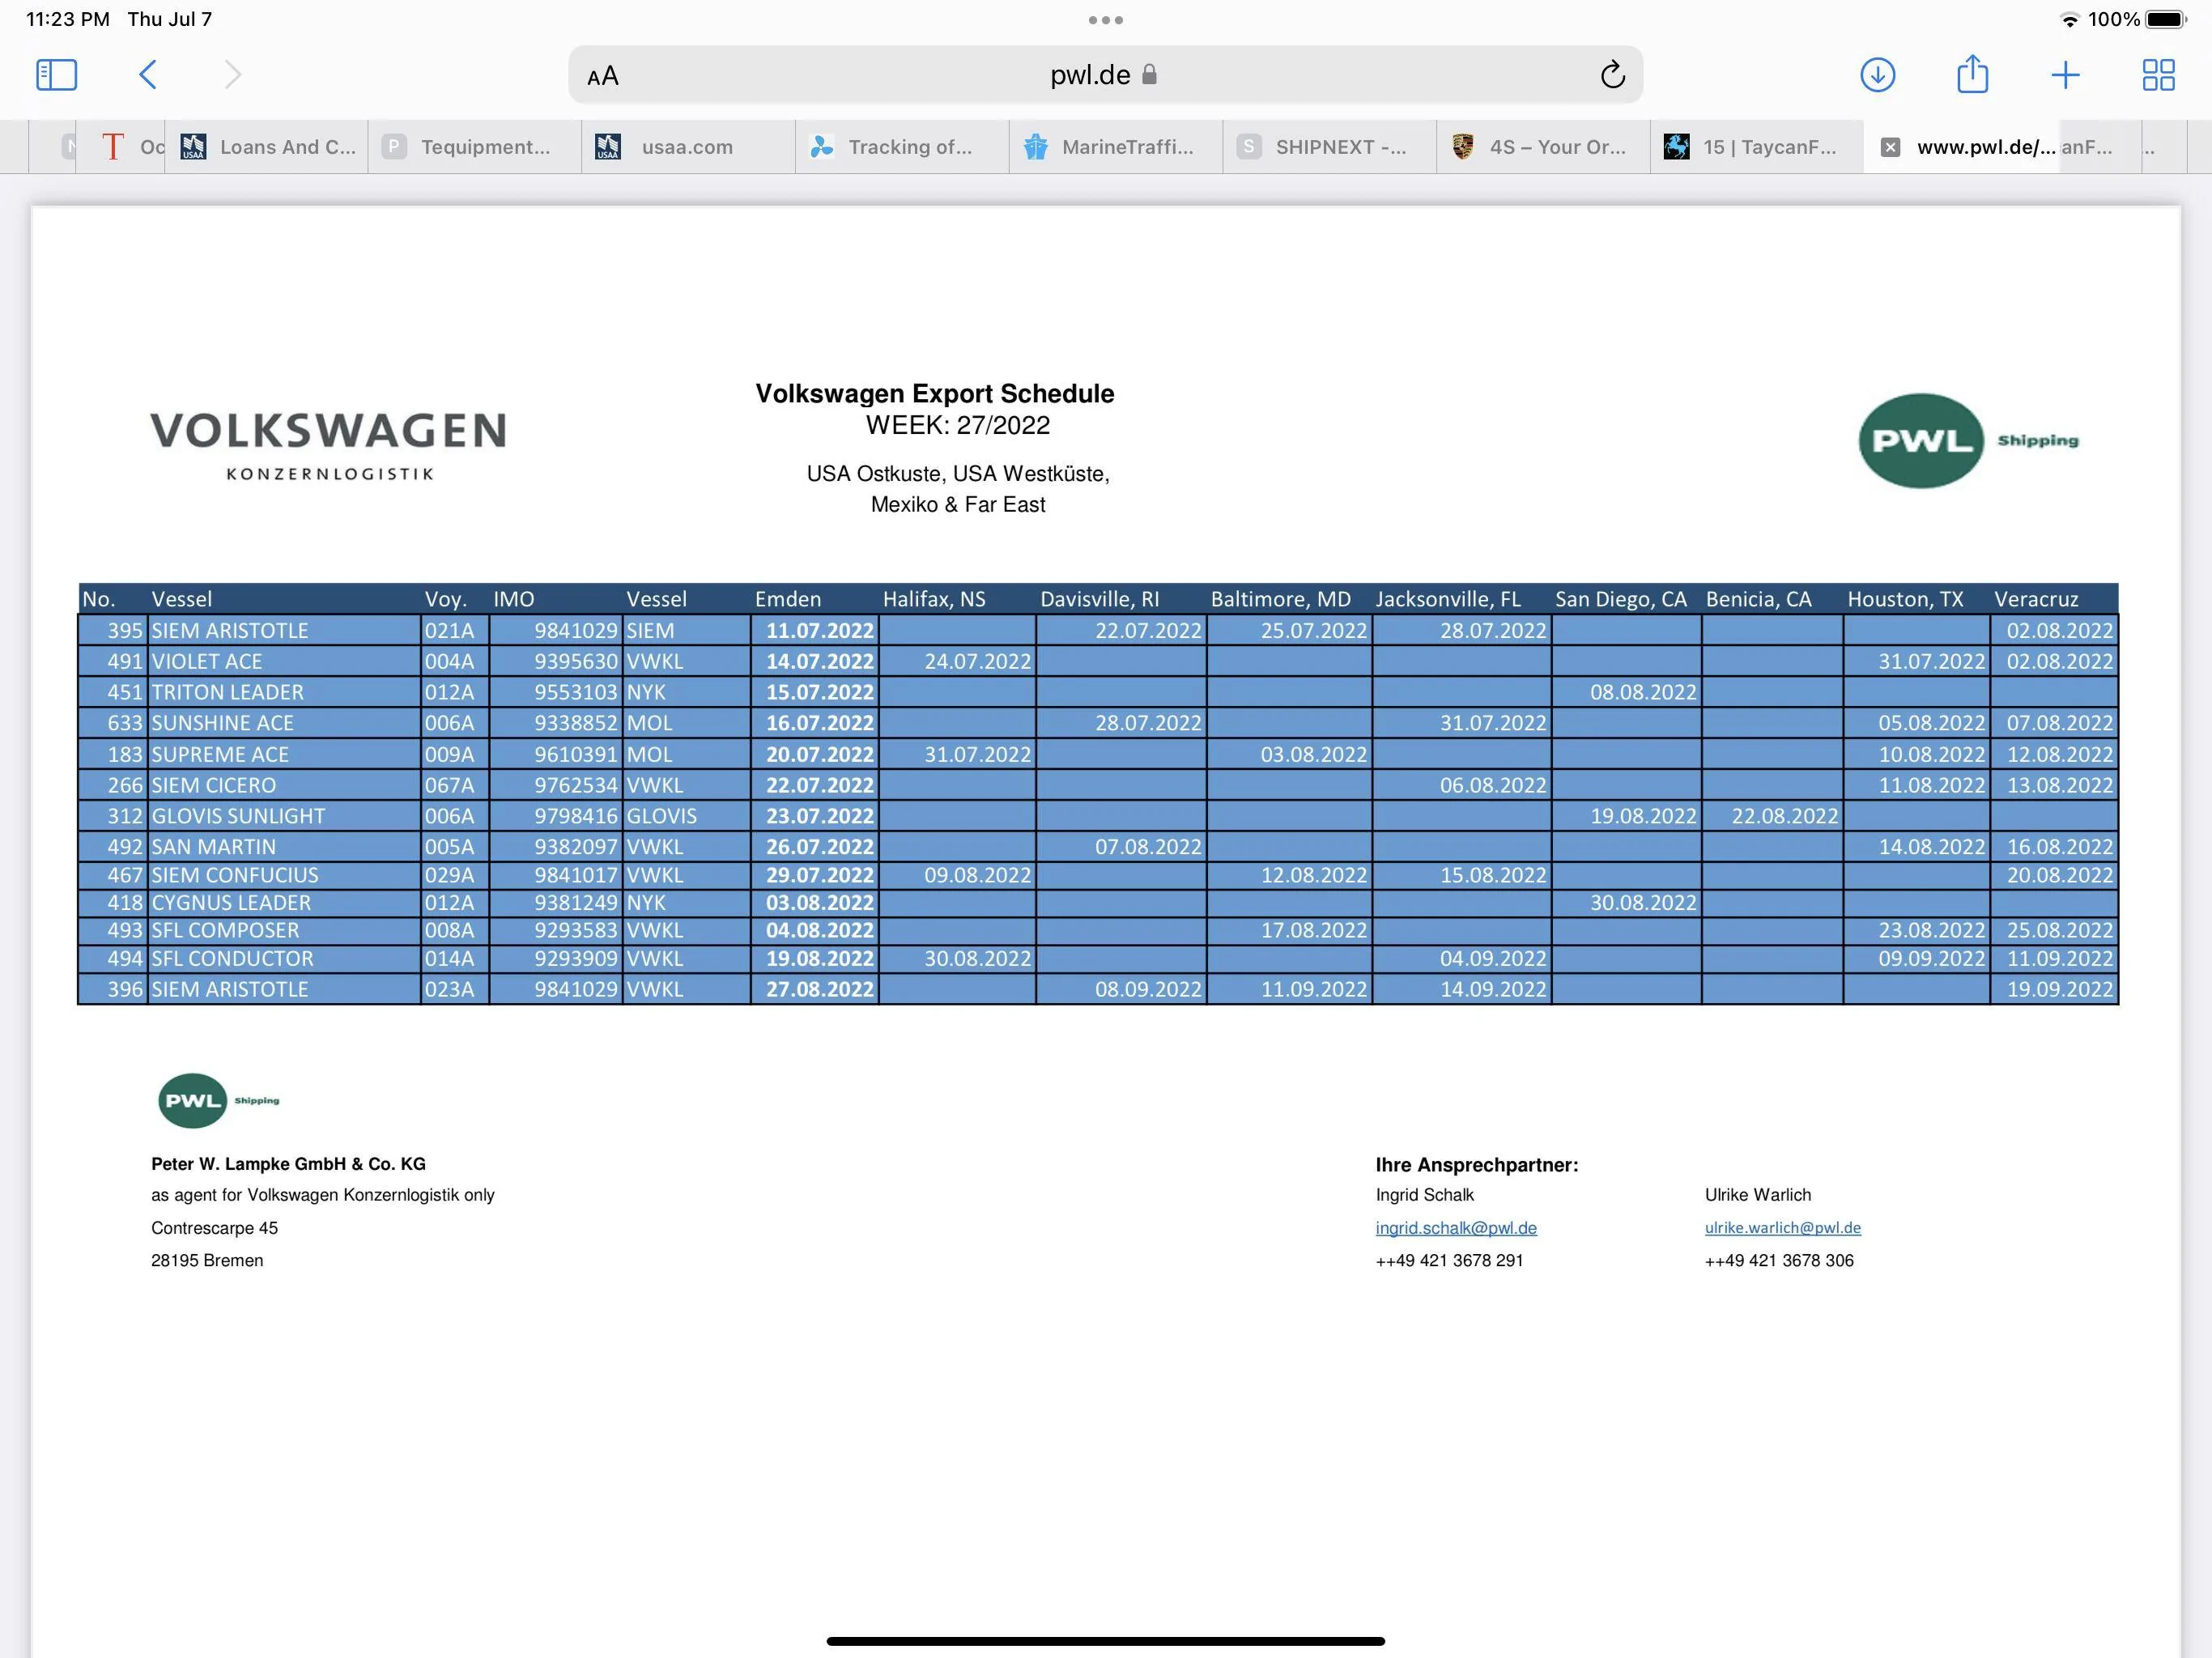
Task: Click Emden date 11.07.2022
Action: coord(820,631)
